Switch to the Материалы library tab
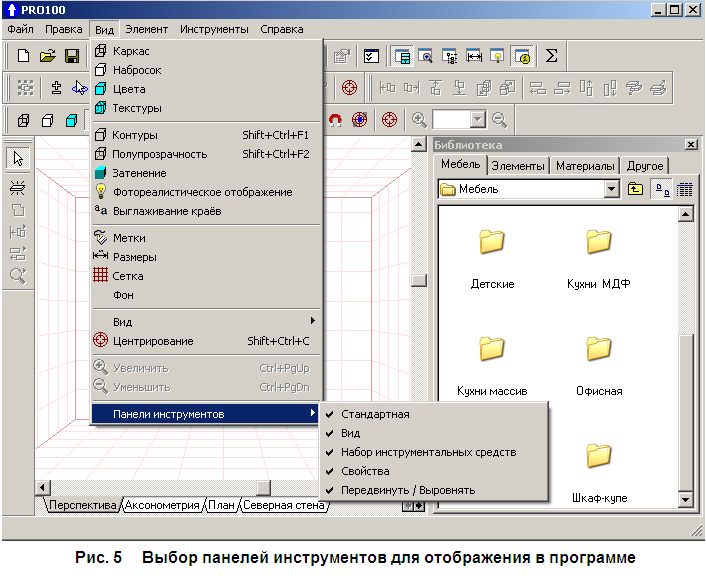706x578 pixels. 585,166
